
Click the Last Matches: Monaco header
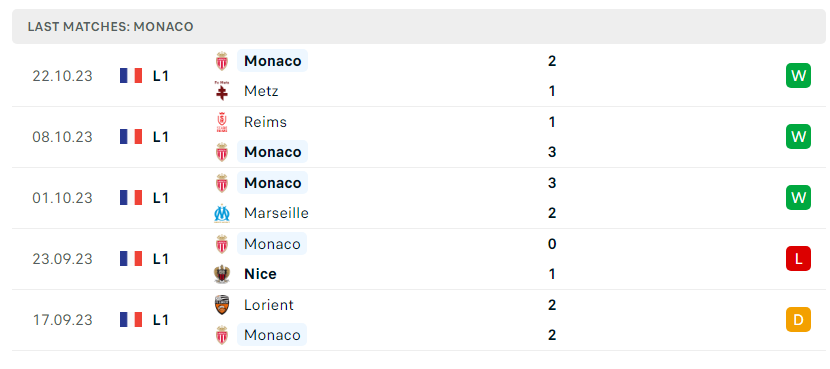[110, 27]
